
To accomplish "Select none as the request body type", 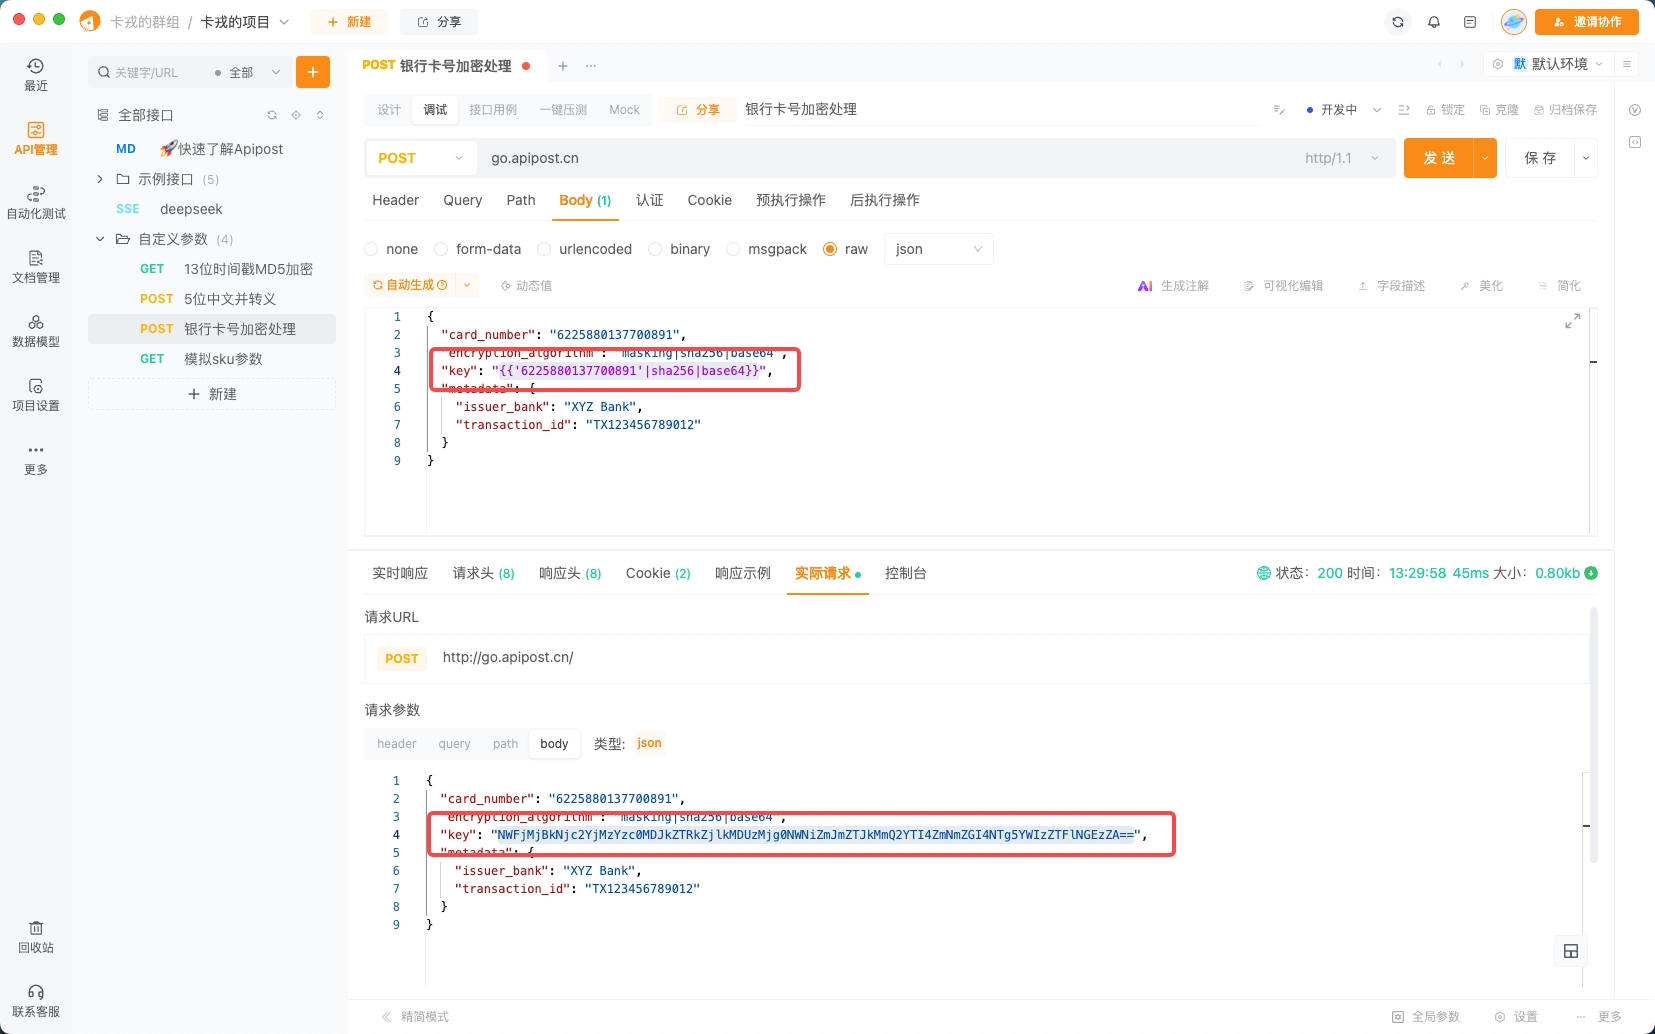I will 372,249.
